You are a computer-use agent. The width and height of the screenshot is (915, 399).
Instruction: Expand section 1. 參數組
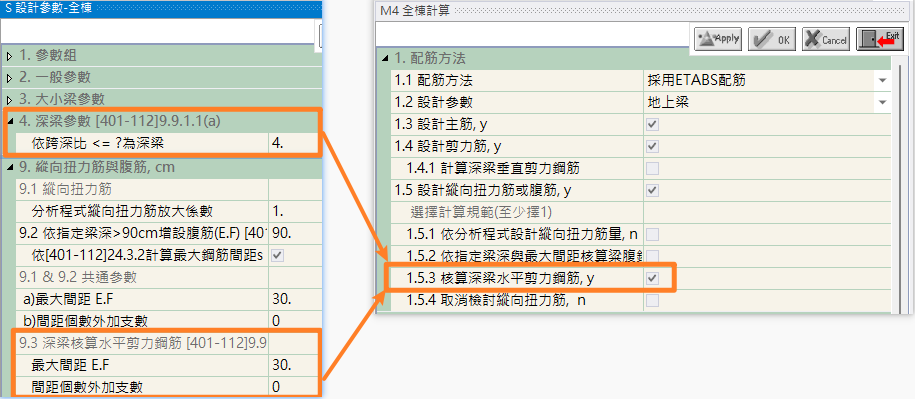click(x=9, y=56)
